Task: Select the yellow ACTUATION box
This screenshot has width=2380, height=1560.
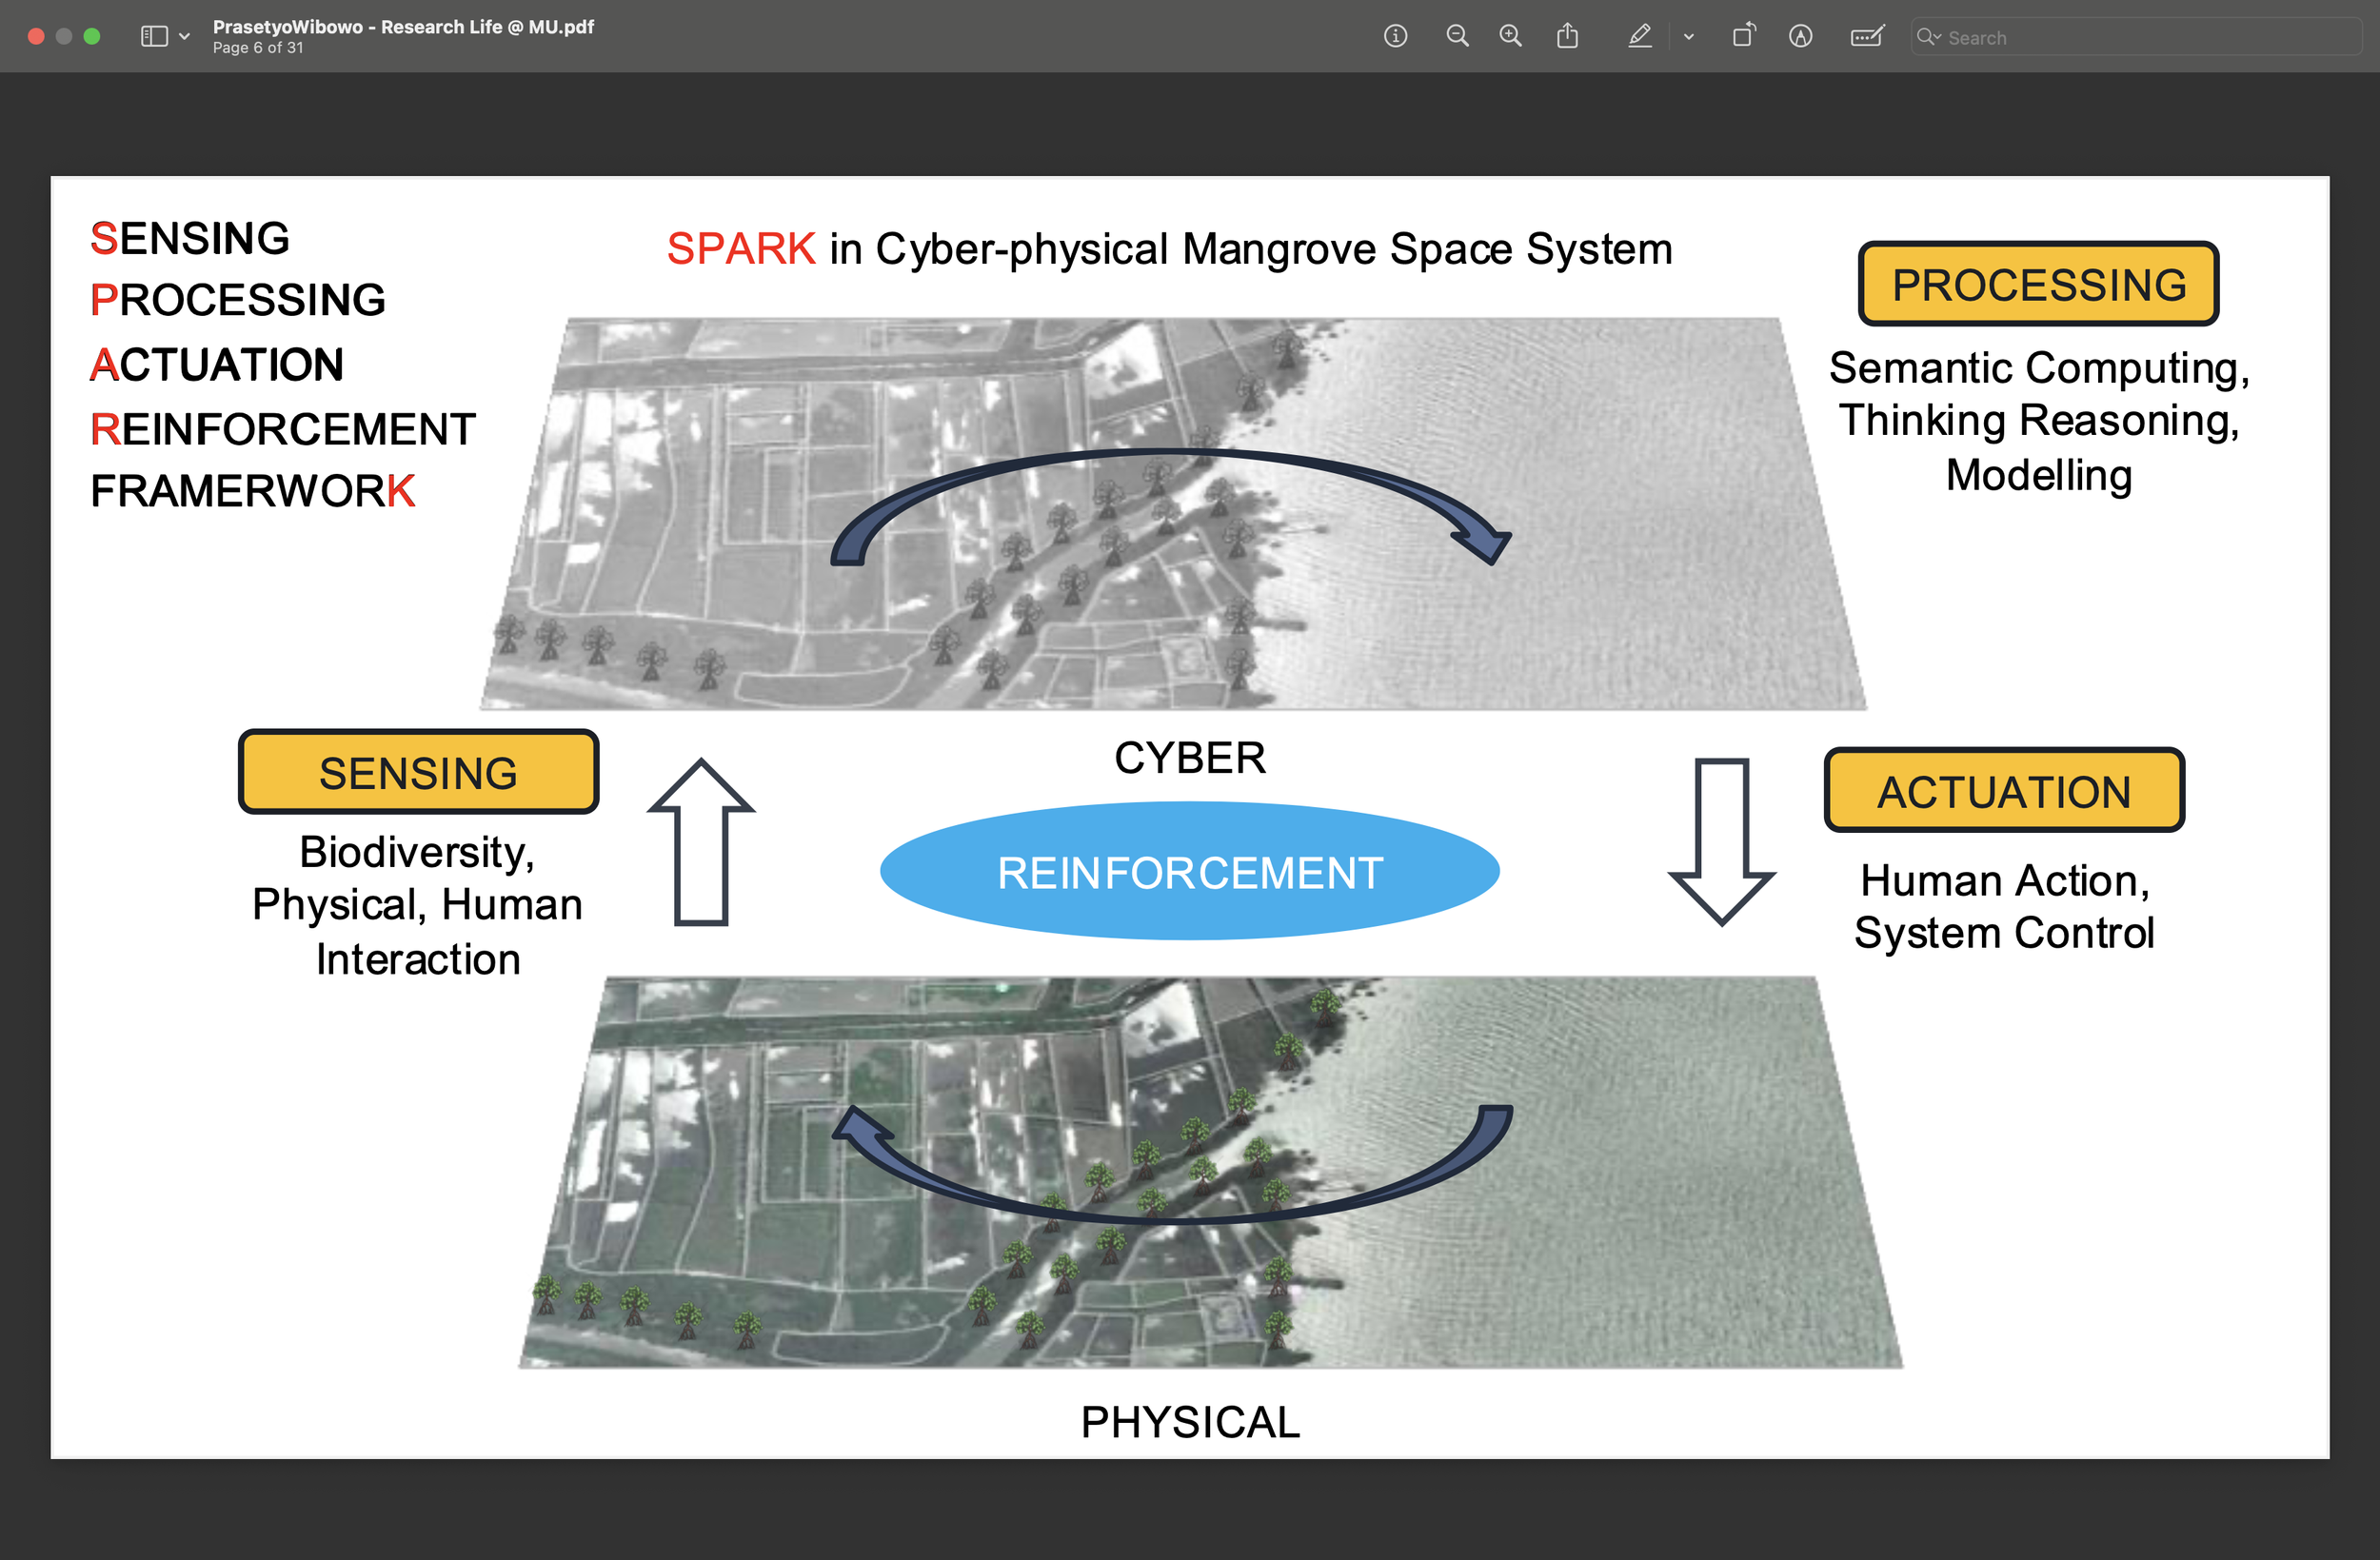Action: (x=2004, y=791)
